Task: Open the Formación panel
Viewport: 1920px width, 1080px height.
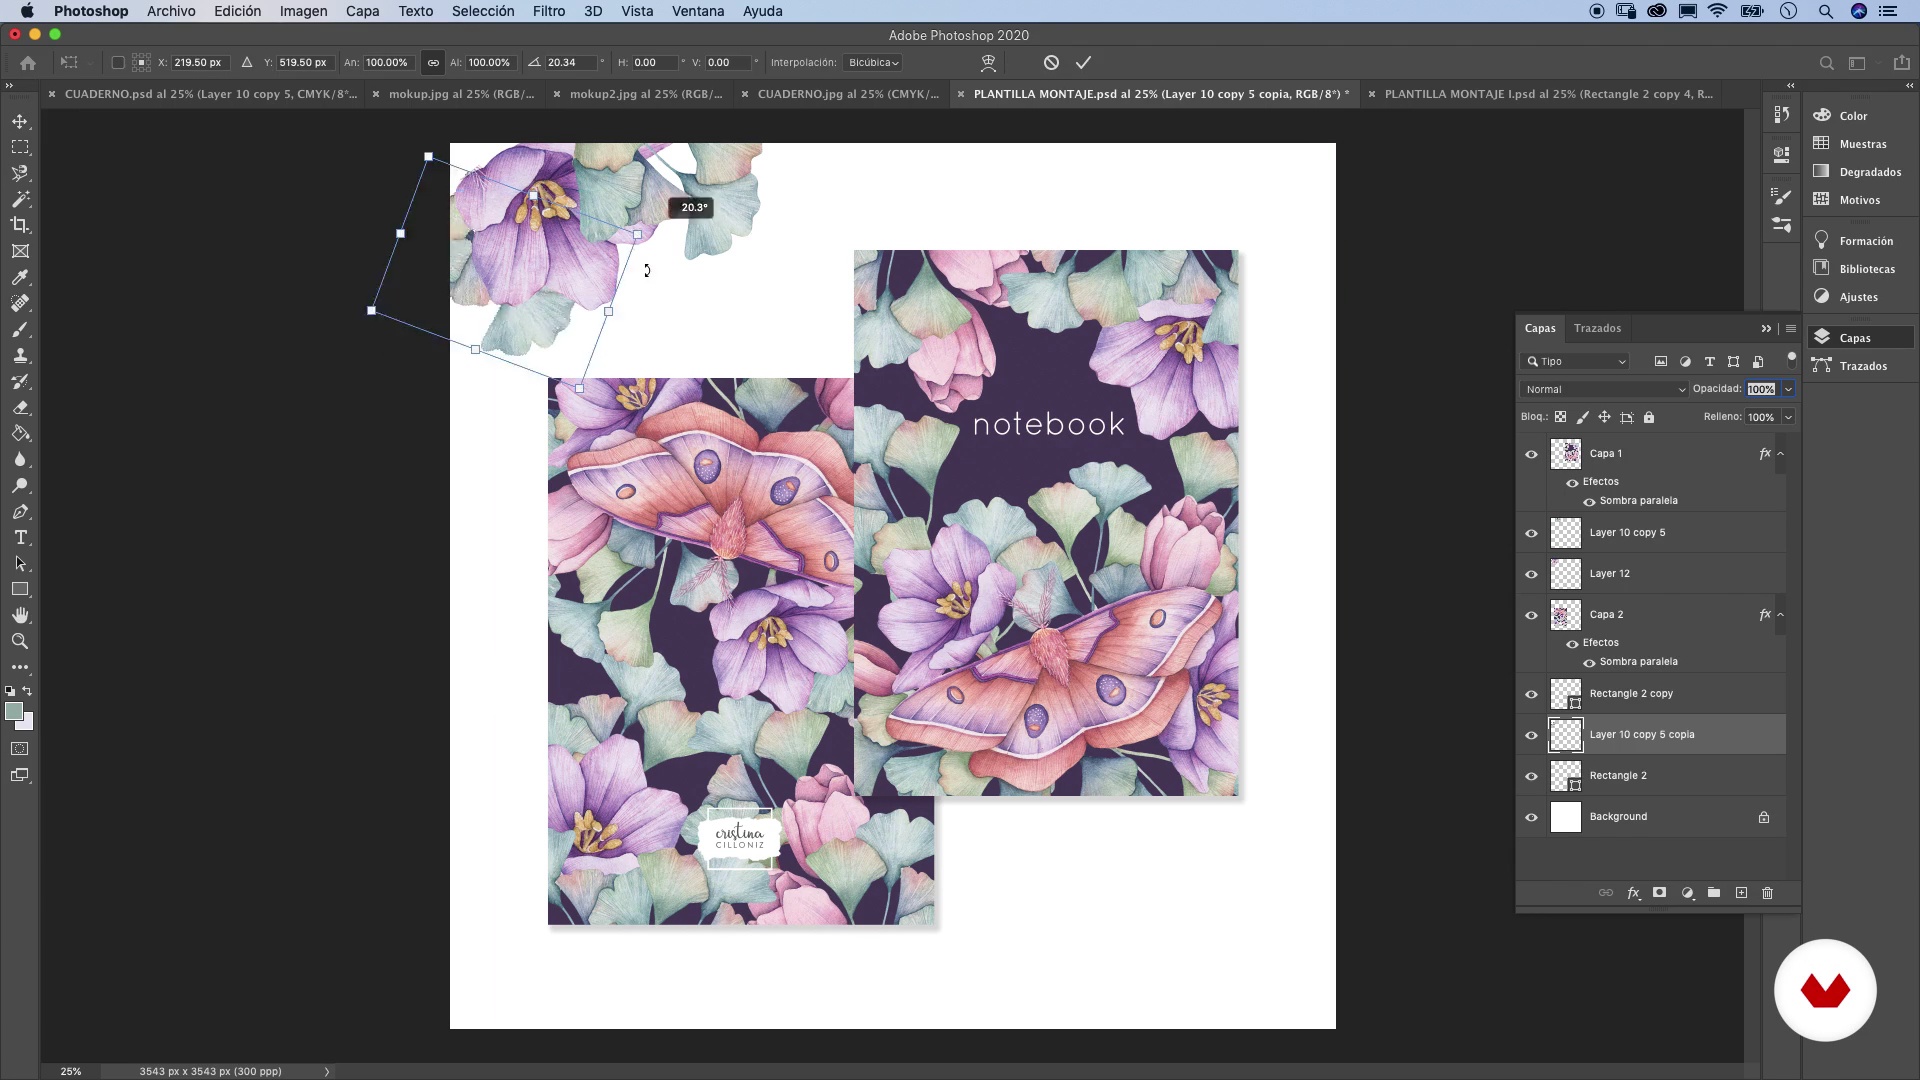Action: [x=1861, y=241]
